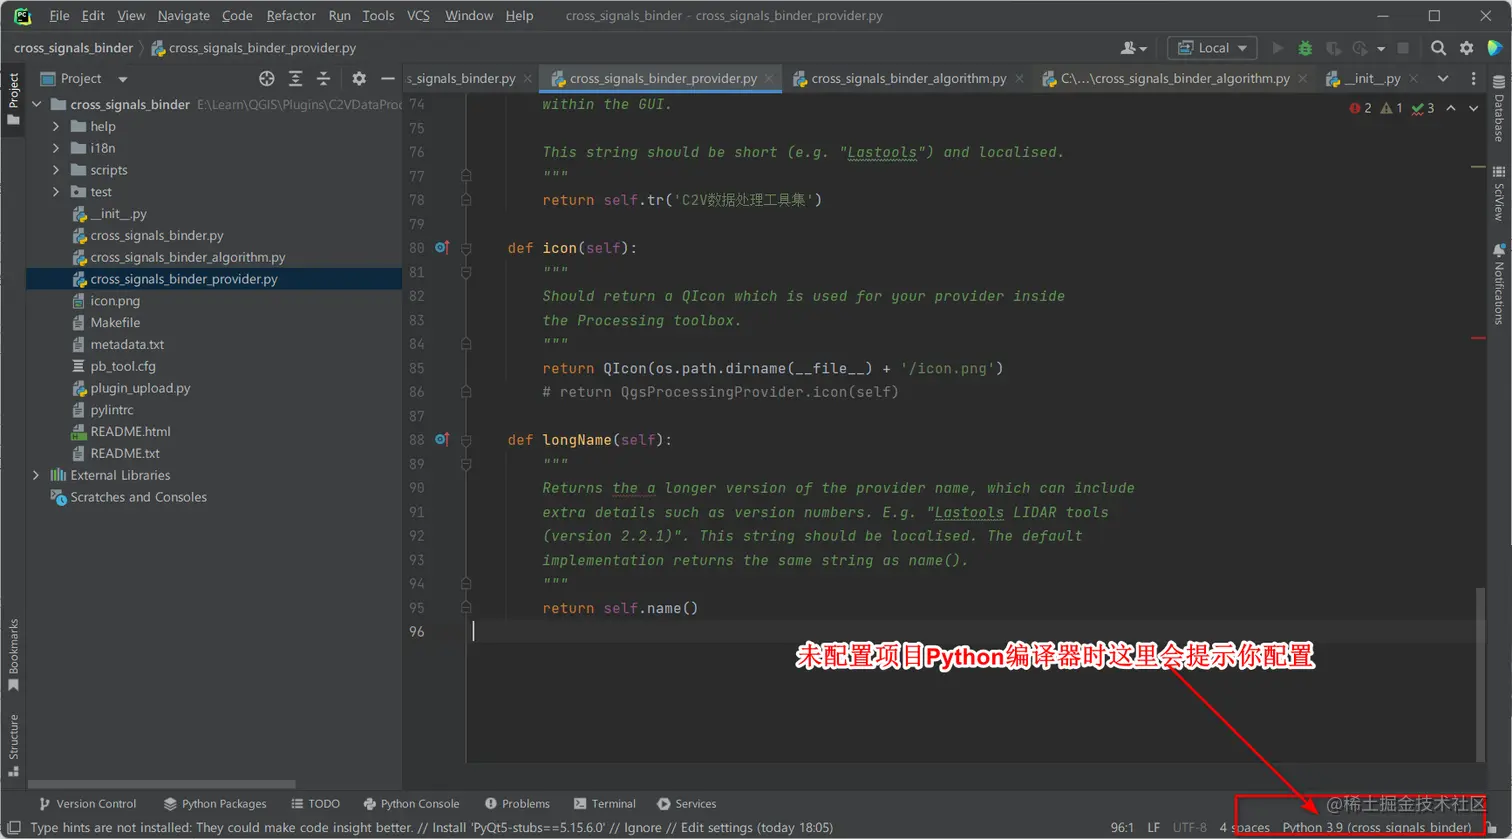Open the File menu

click(59, 16)
